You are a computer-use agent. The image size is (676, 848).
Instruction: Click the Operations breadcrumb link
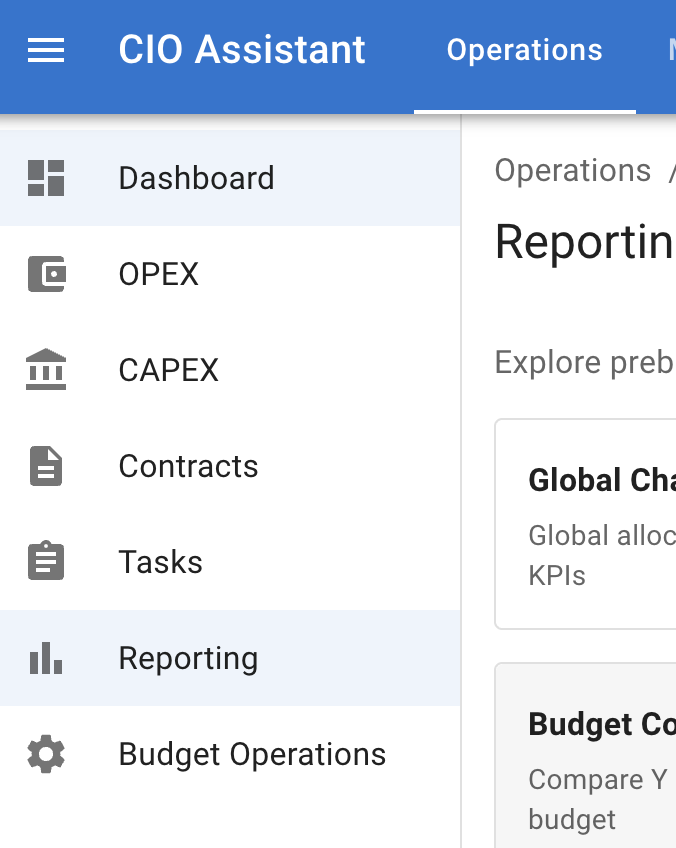(572, 171)
